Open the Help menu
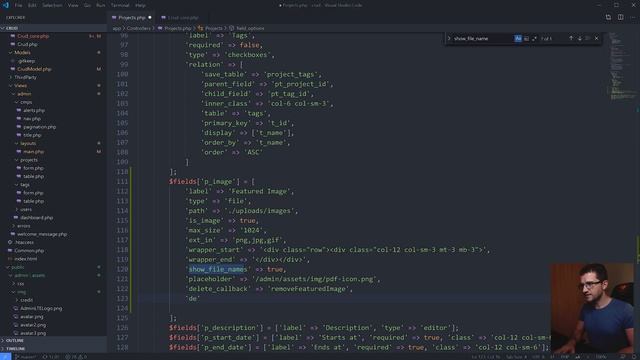This screenshot has height=360, width=640. click(140, 5)
